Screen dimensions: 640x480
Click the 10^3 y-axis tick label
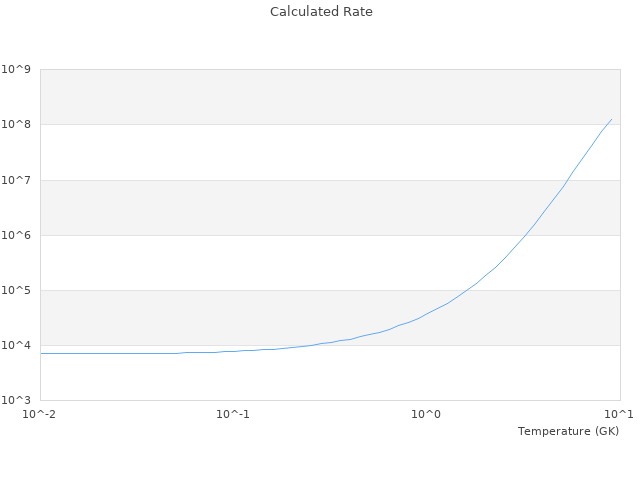tap(16, 401)
